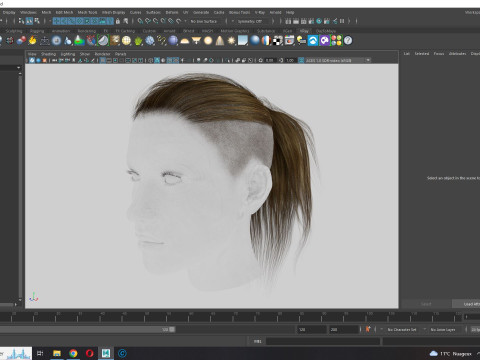480x360 pixels.
Task: Click the cone-shaped IES light shelf icon
Action: click(219, 41)
